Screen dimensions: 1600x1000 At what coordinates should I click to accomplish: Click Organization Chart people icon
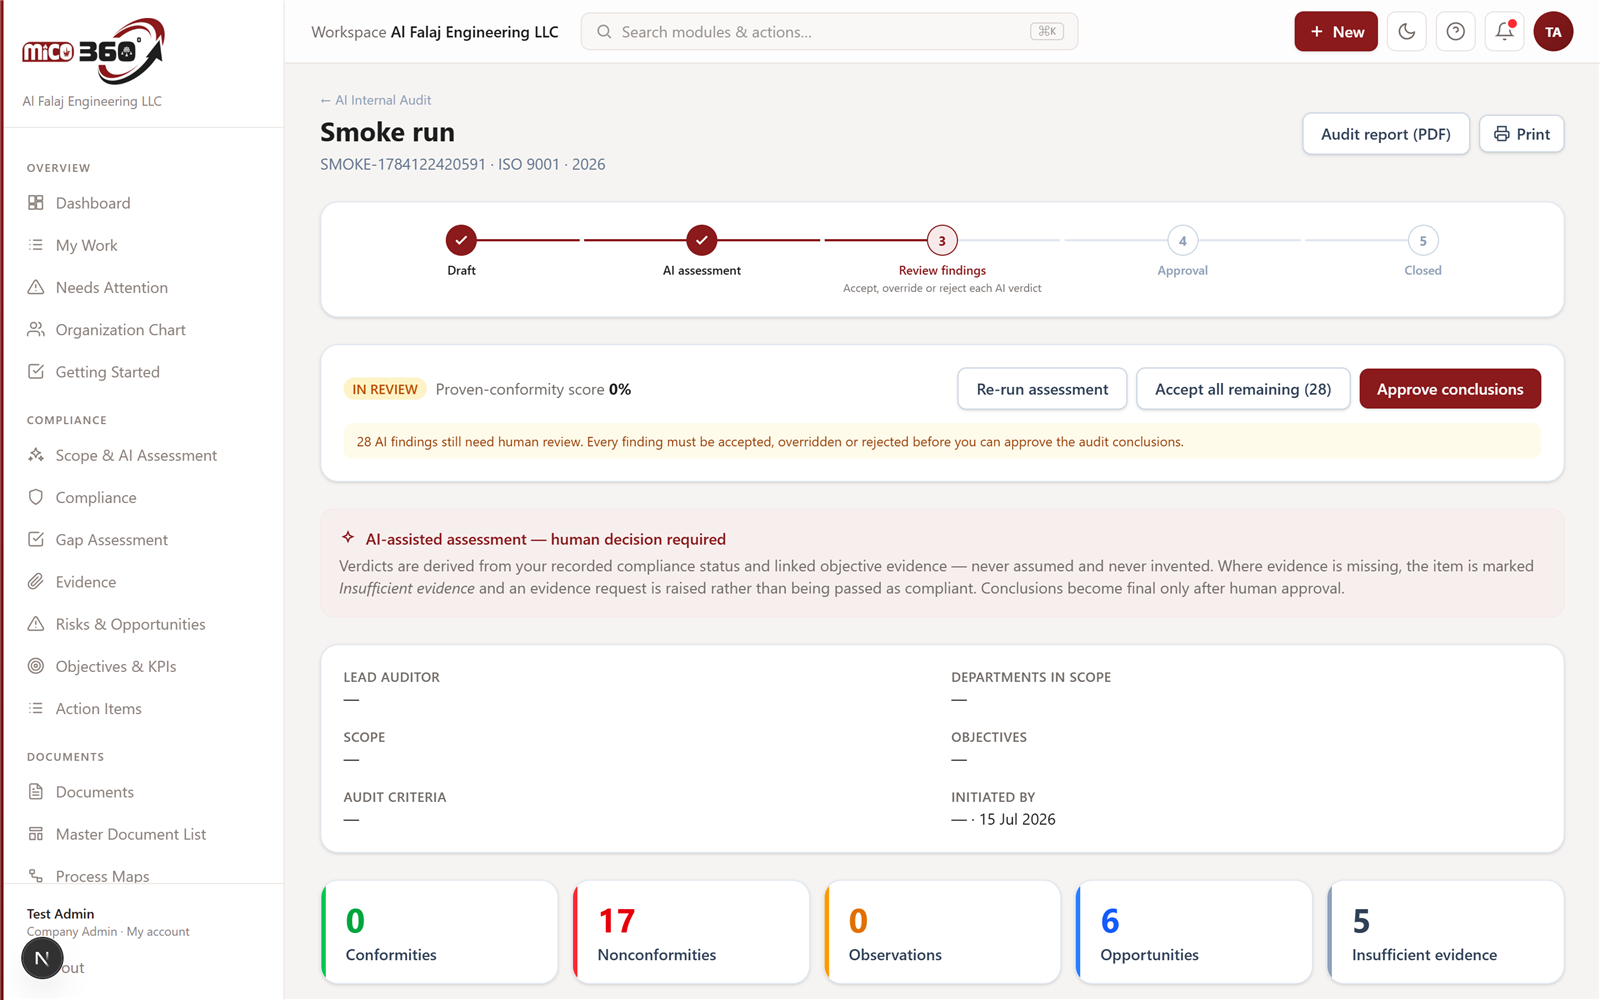click(36, 329)
